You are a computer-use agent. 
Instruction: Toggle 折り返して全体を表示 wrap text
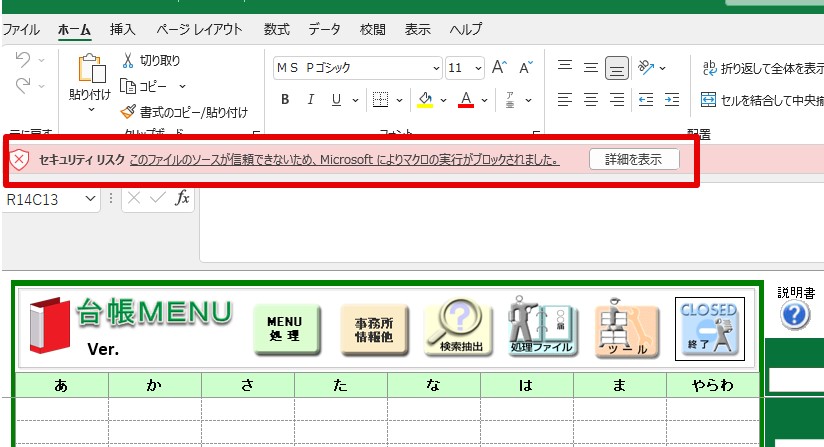point(761,68)
